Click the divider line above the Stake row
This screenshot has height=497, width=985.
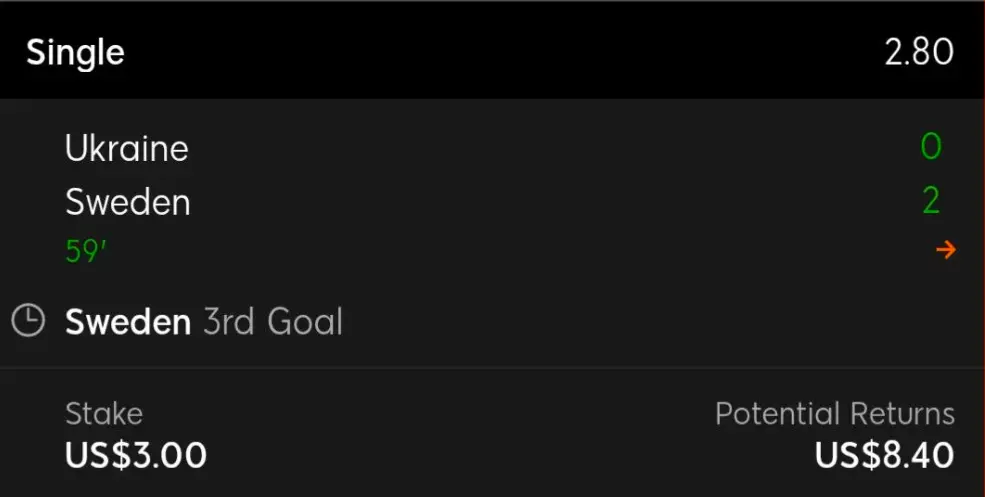click(500, 368)
